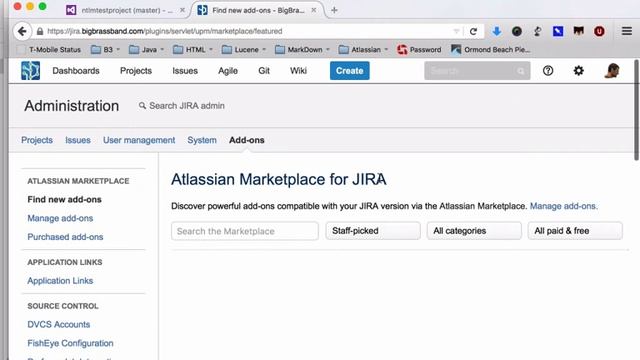Click the Search the Marketplace field
This screenshot has width=640, height=360.
click(x=245, y=231)
